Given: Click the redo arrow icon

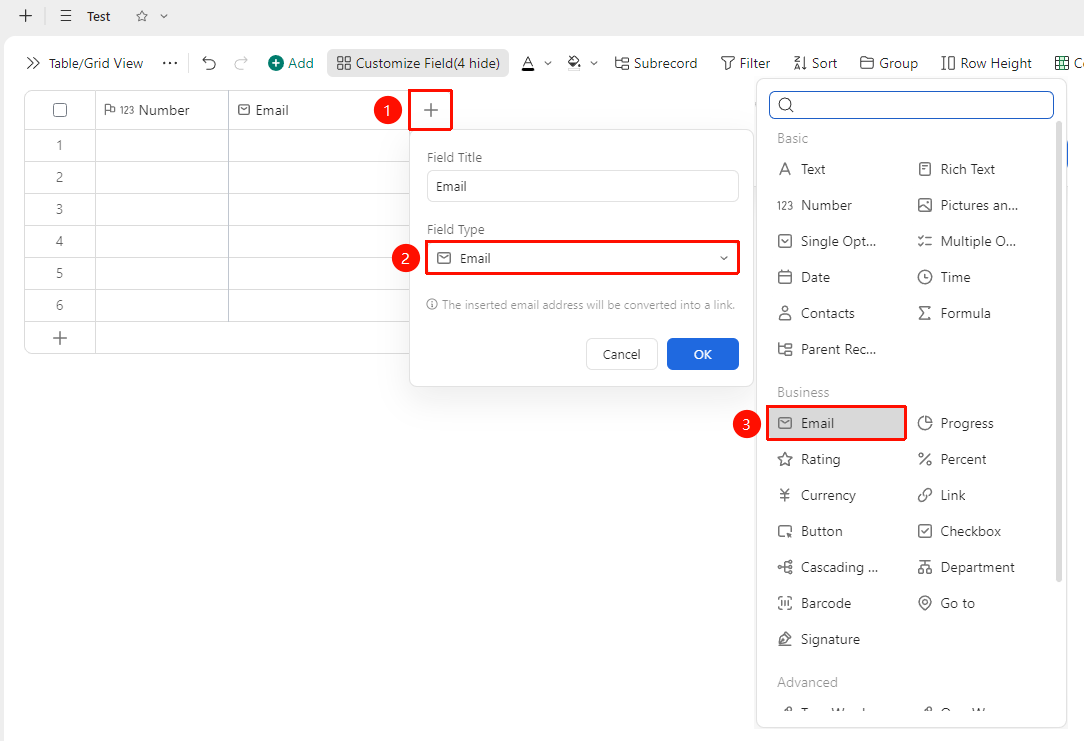Looking at the screenshot, I should click(x=241, y=64).
